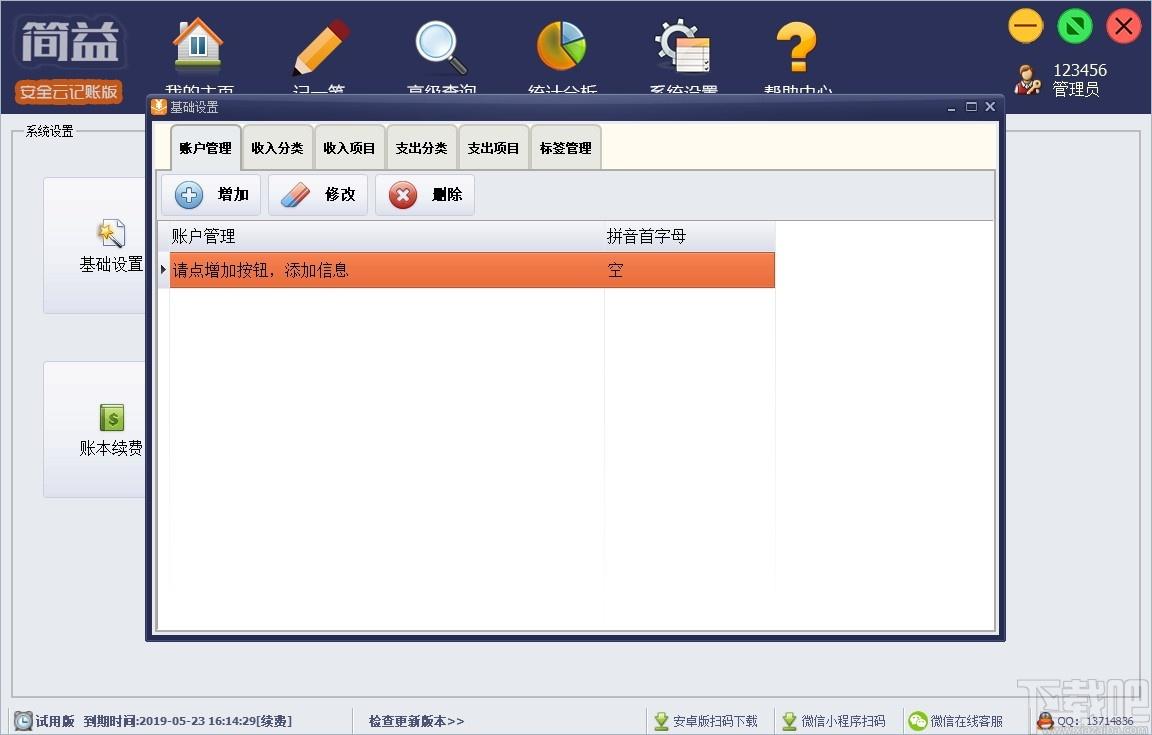Screen dimensions: 1152x735
Task: Click the administrator user avatar icon
Action: click(x=1027, y=79)
